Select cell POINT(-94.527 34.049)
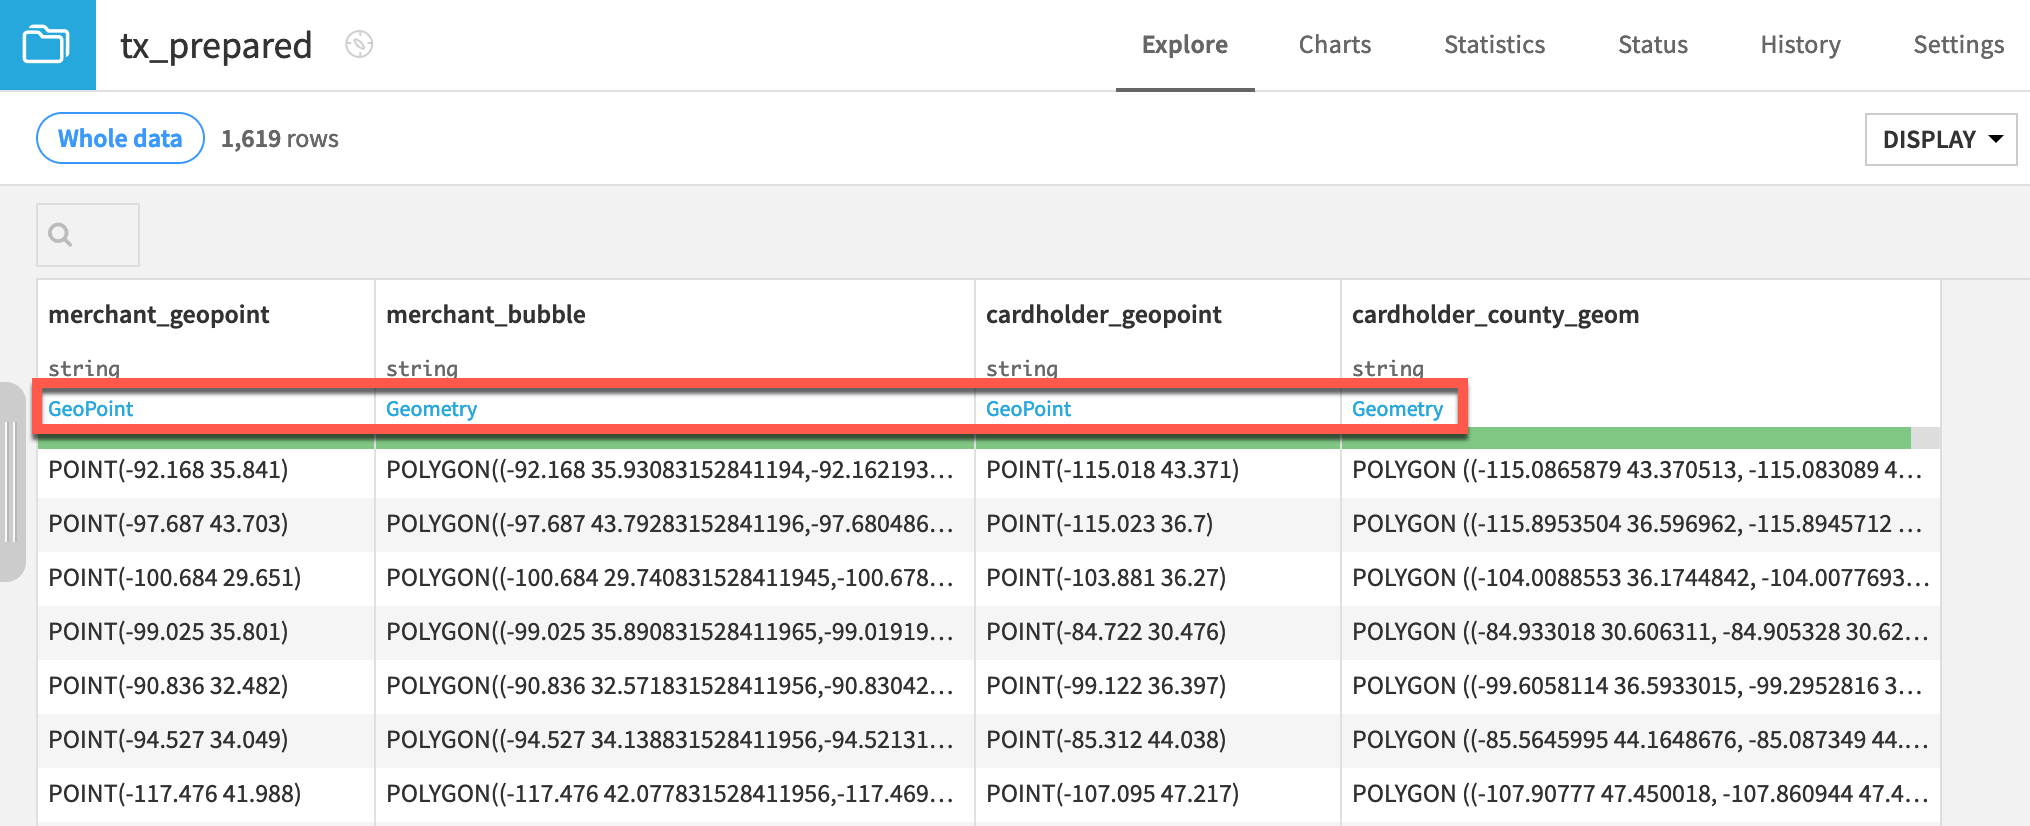2030x826 pixels. pos(206,740)
